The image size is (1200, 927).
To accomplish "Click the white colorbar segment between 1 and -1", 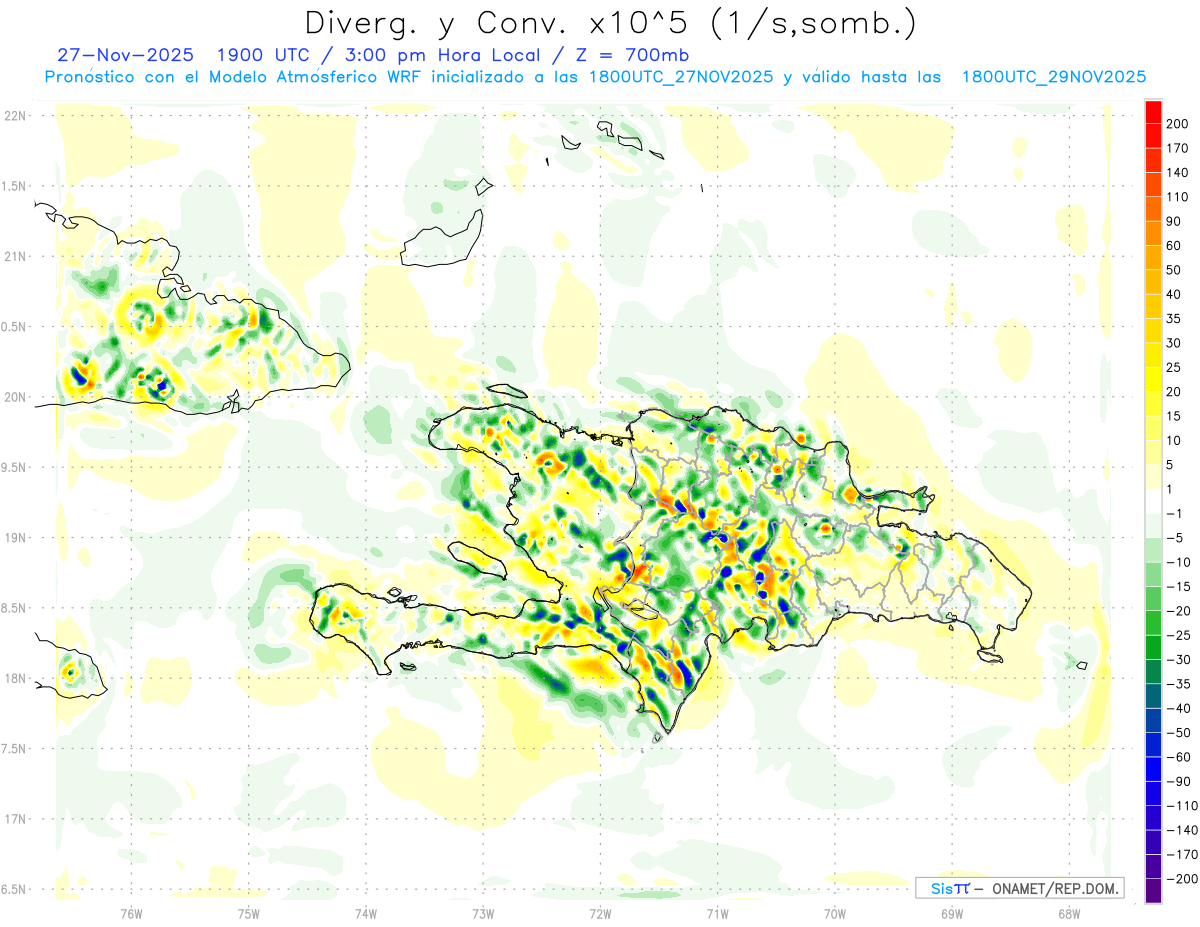I will point(1153,501).
